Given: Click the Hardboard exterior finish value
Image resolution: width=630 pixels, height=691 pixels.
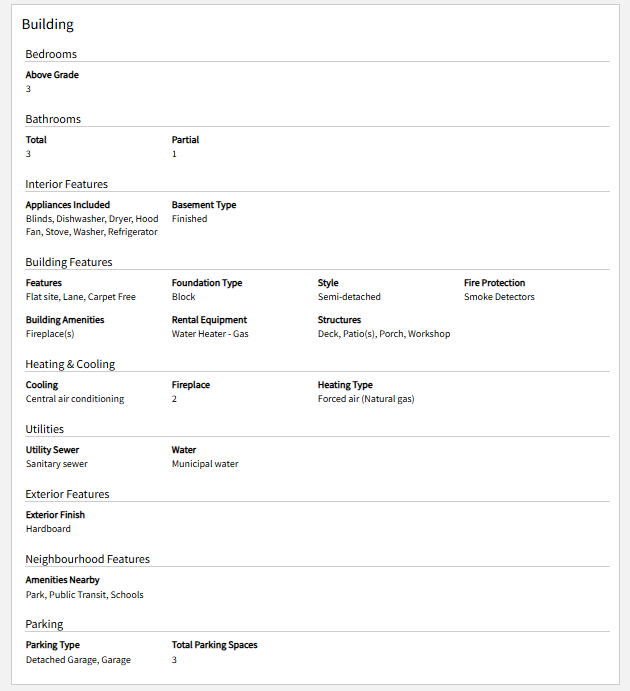Looking at the screenshot, I should point(48,529).
